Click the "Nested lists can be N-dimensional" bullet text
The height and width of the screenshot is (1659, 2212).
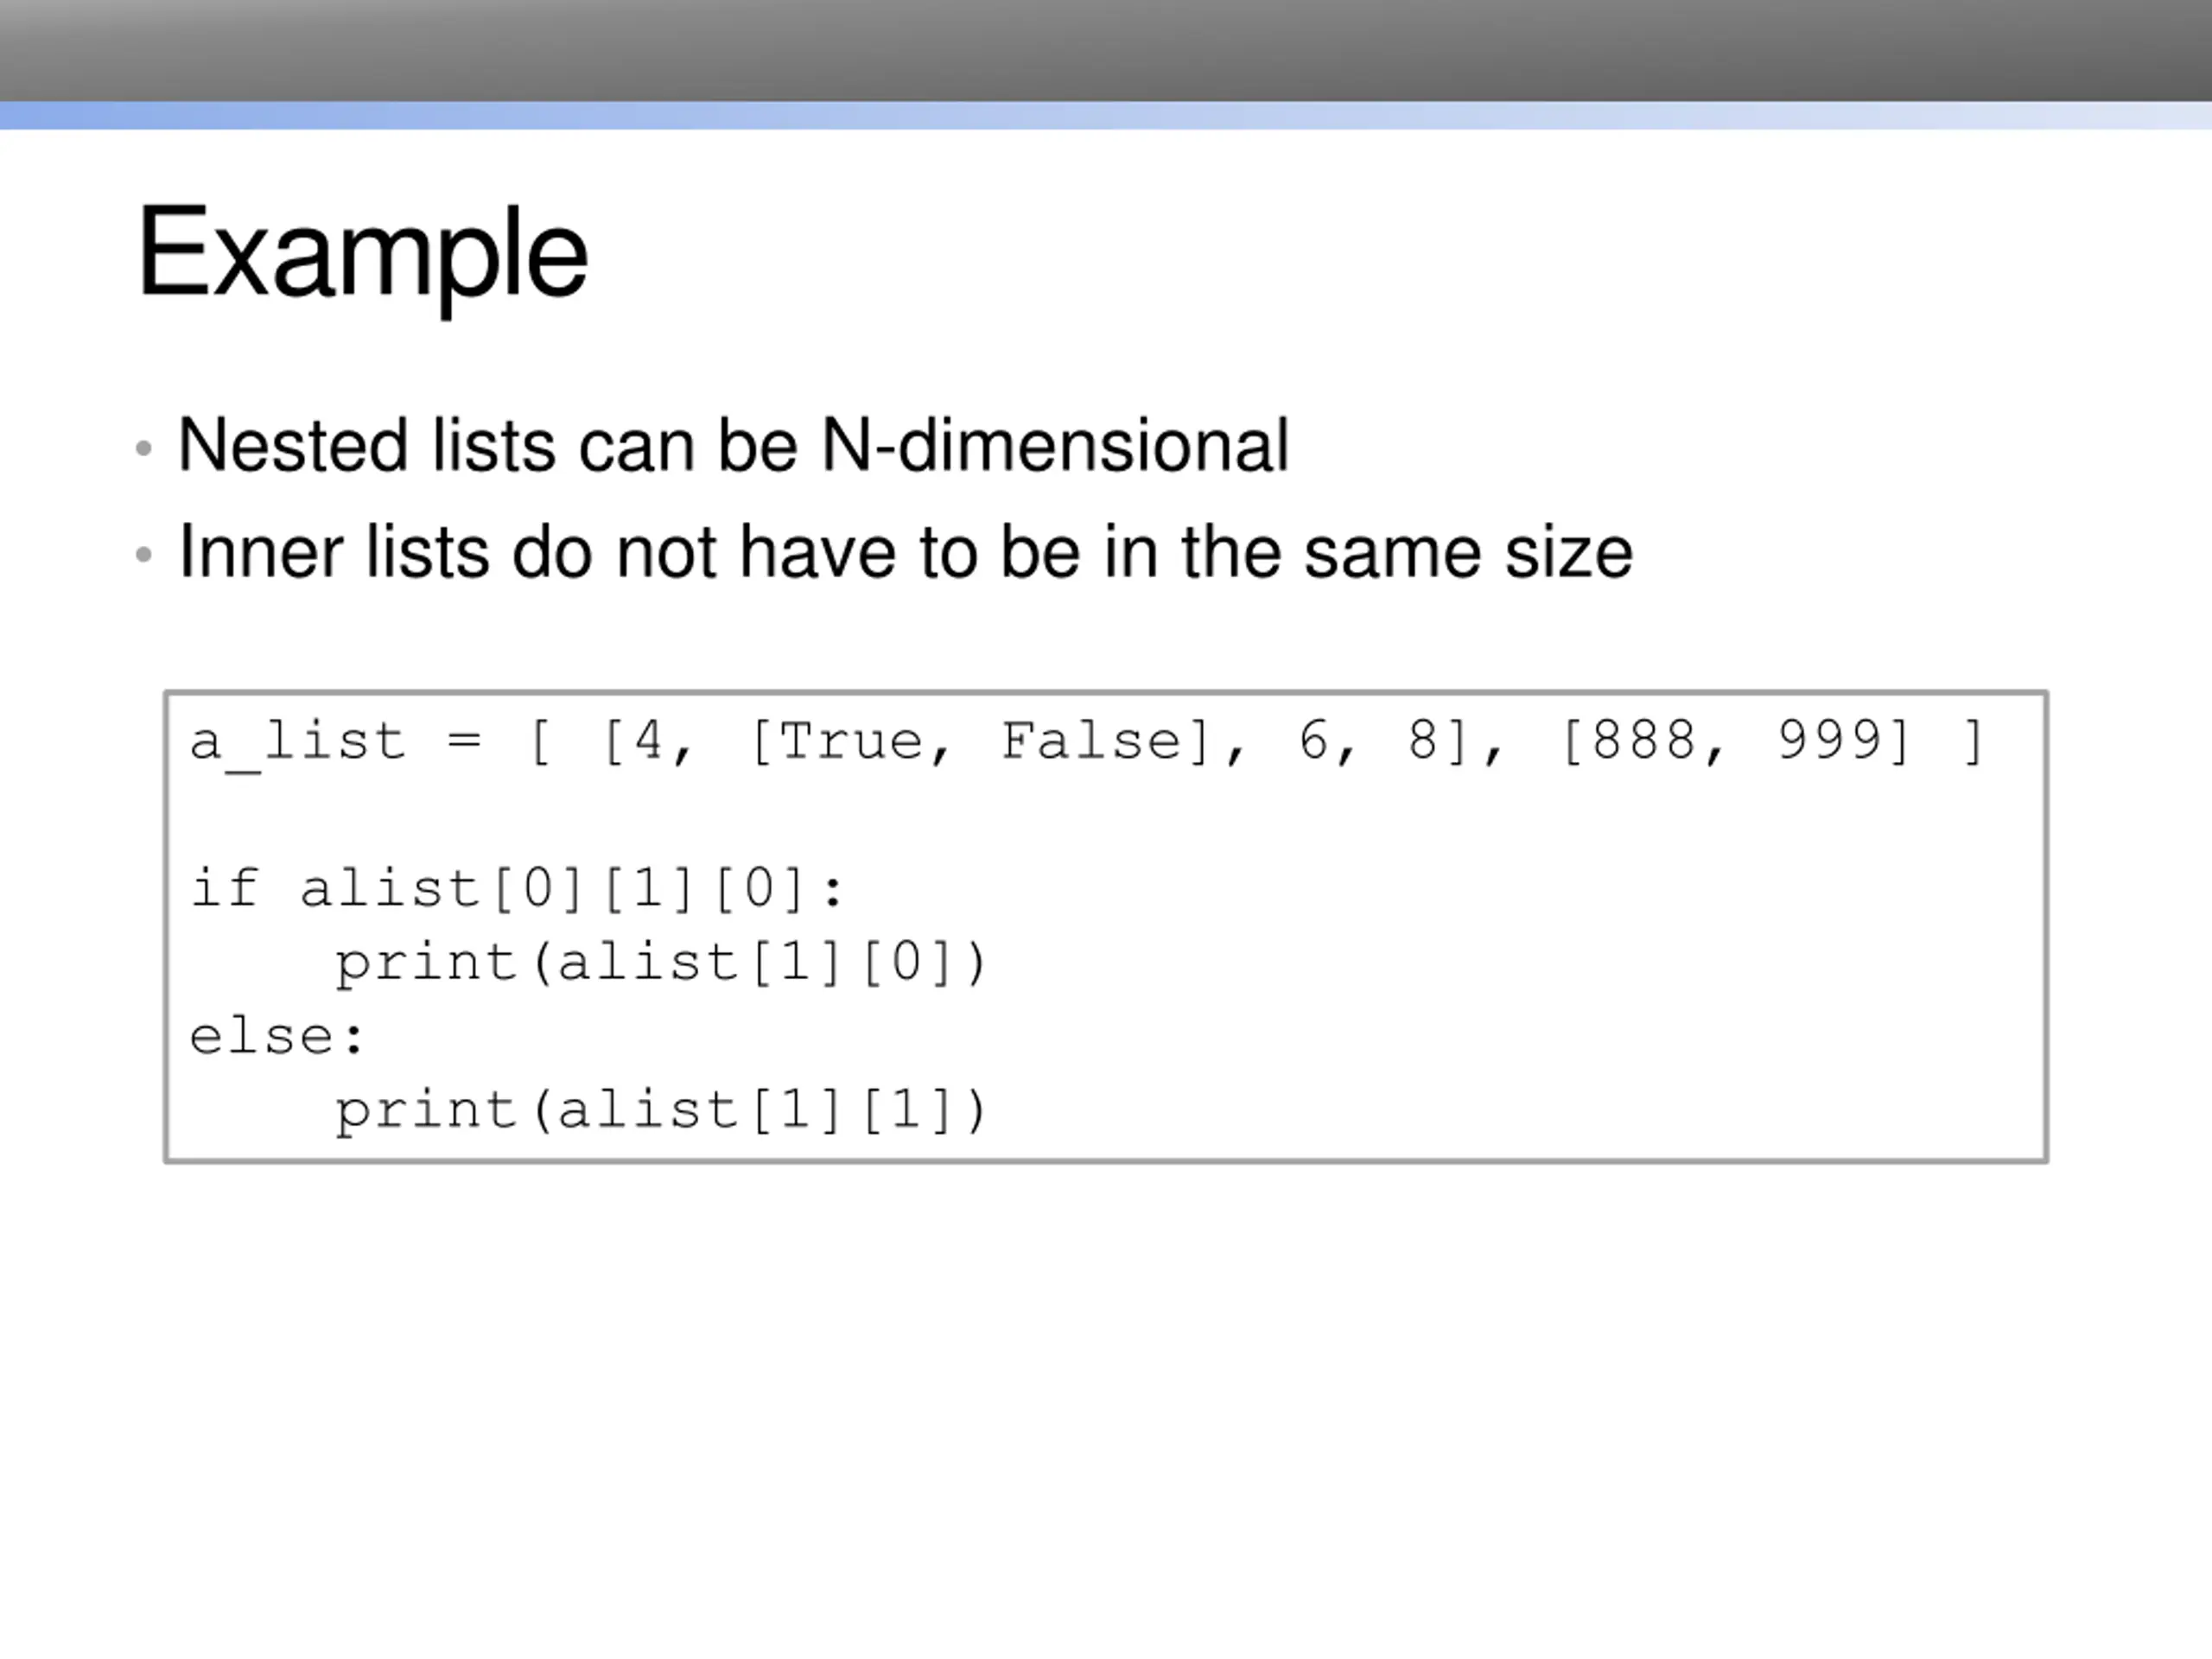click(733, 445)
